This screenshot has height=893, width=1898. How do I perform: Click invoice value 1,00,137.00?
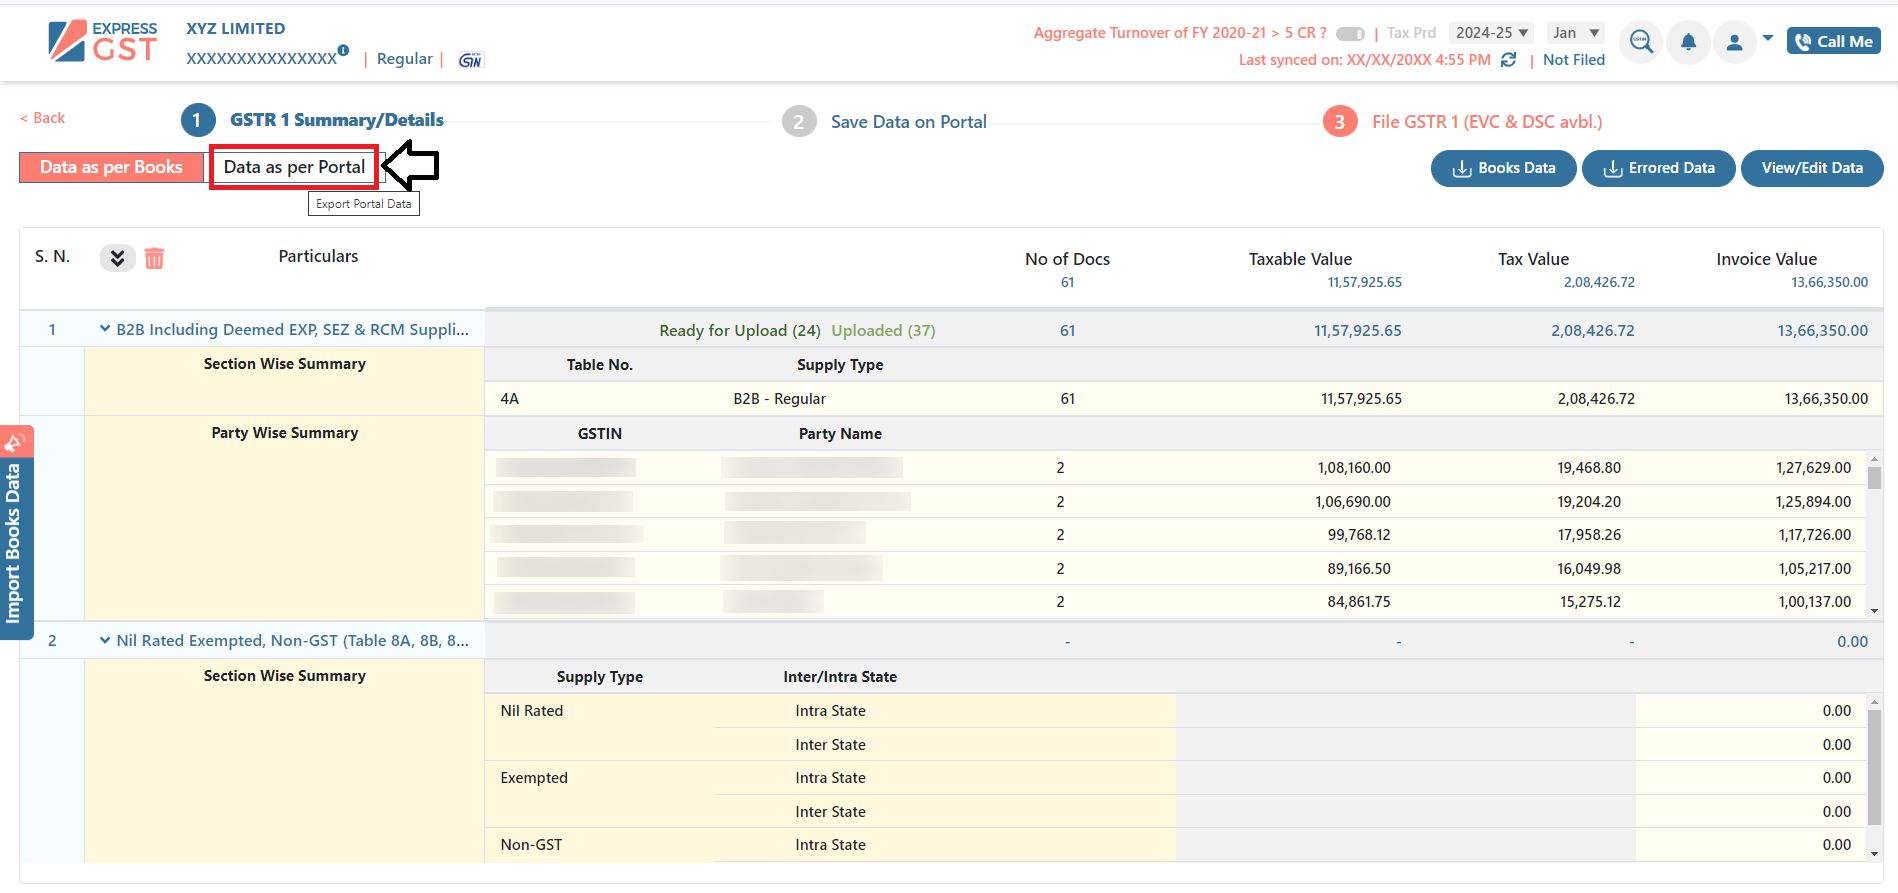click(1813, 602)
